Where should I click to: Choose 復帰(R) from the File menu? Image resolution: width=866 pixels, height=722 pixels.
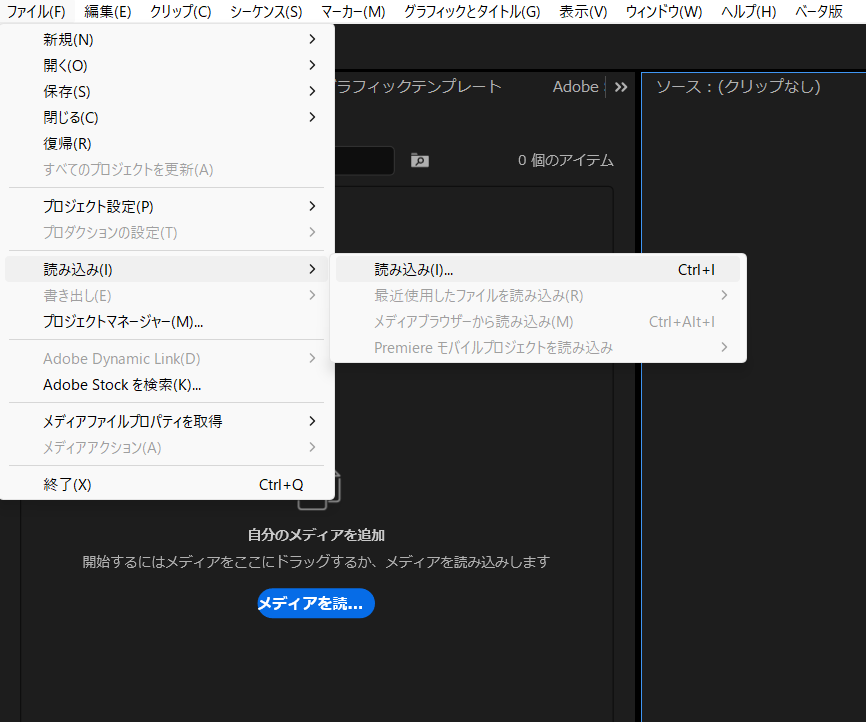(166, 143)
